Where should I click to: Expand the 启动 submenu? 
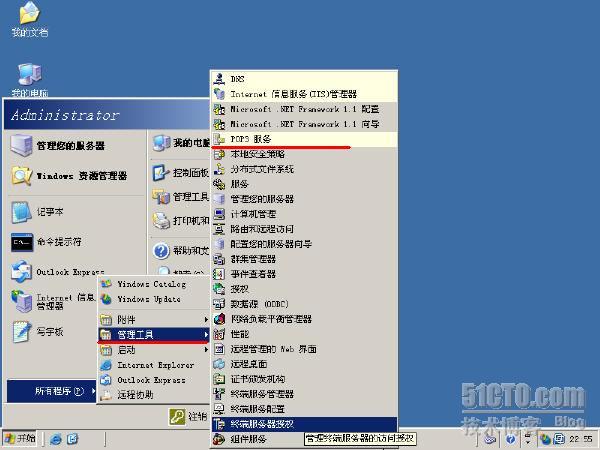tap(154, 350)
